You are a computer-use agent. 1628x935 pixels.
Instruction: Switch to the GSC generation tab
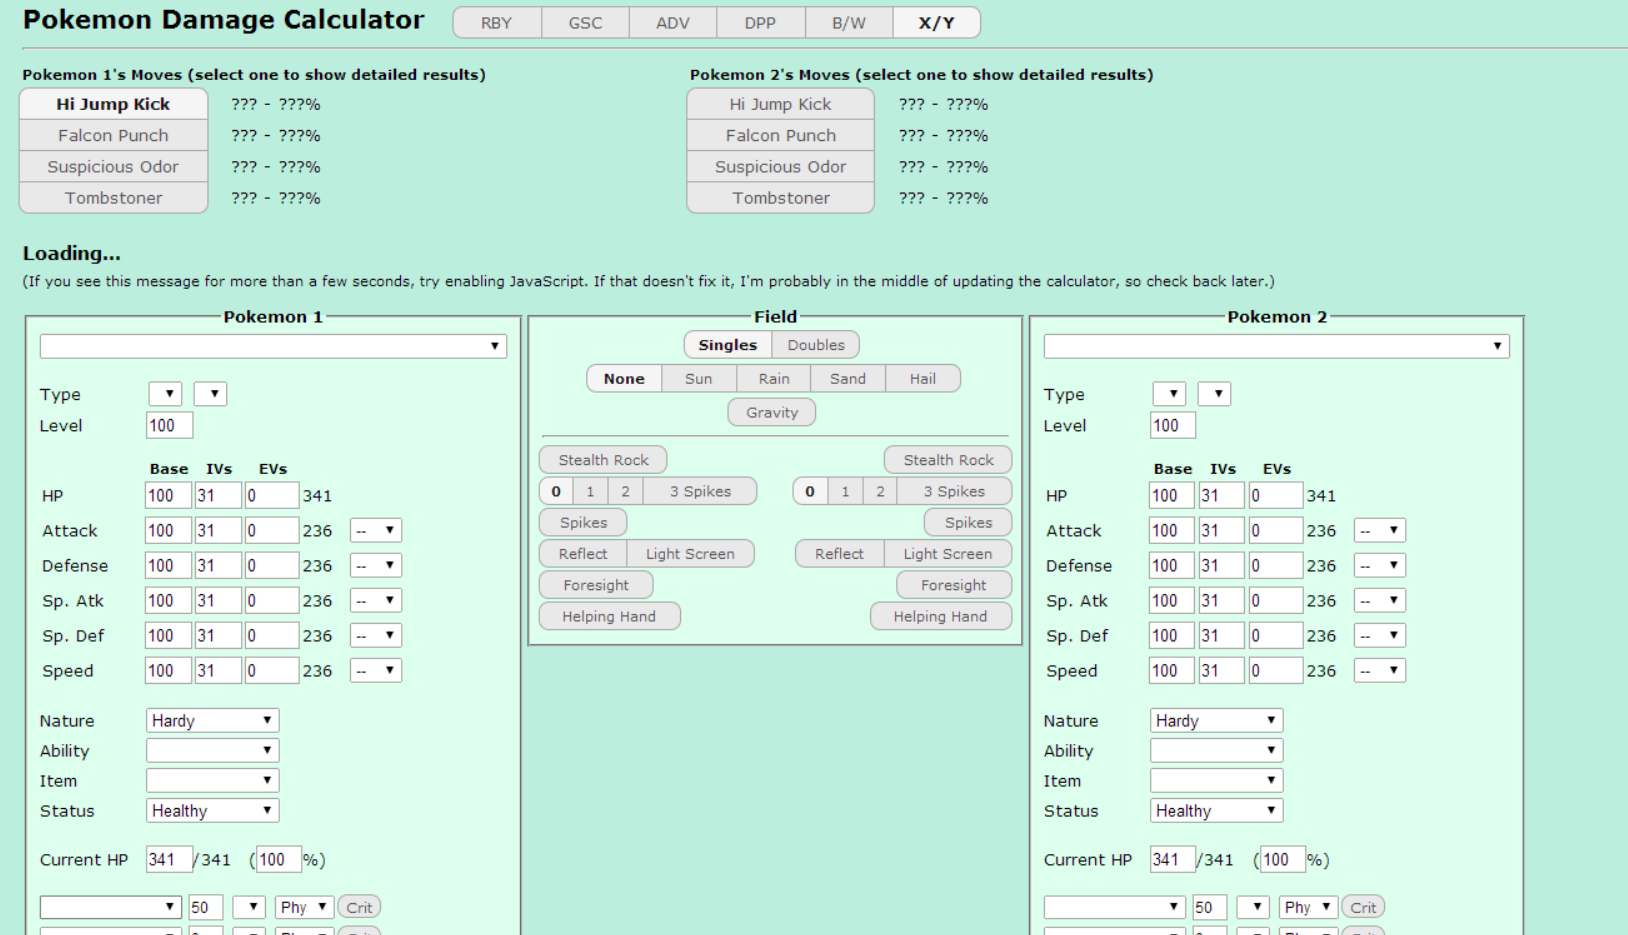point(585,23)
